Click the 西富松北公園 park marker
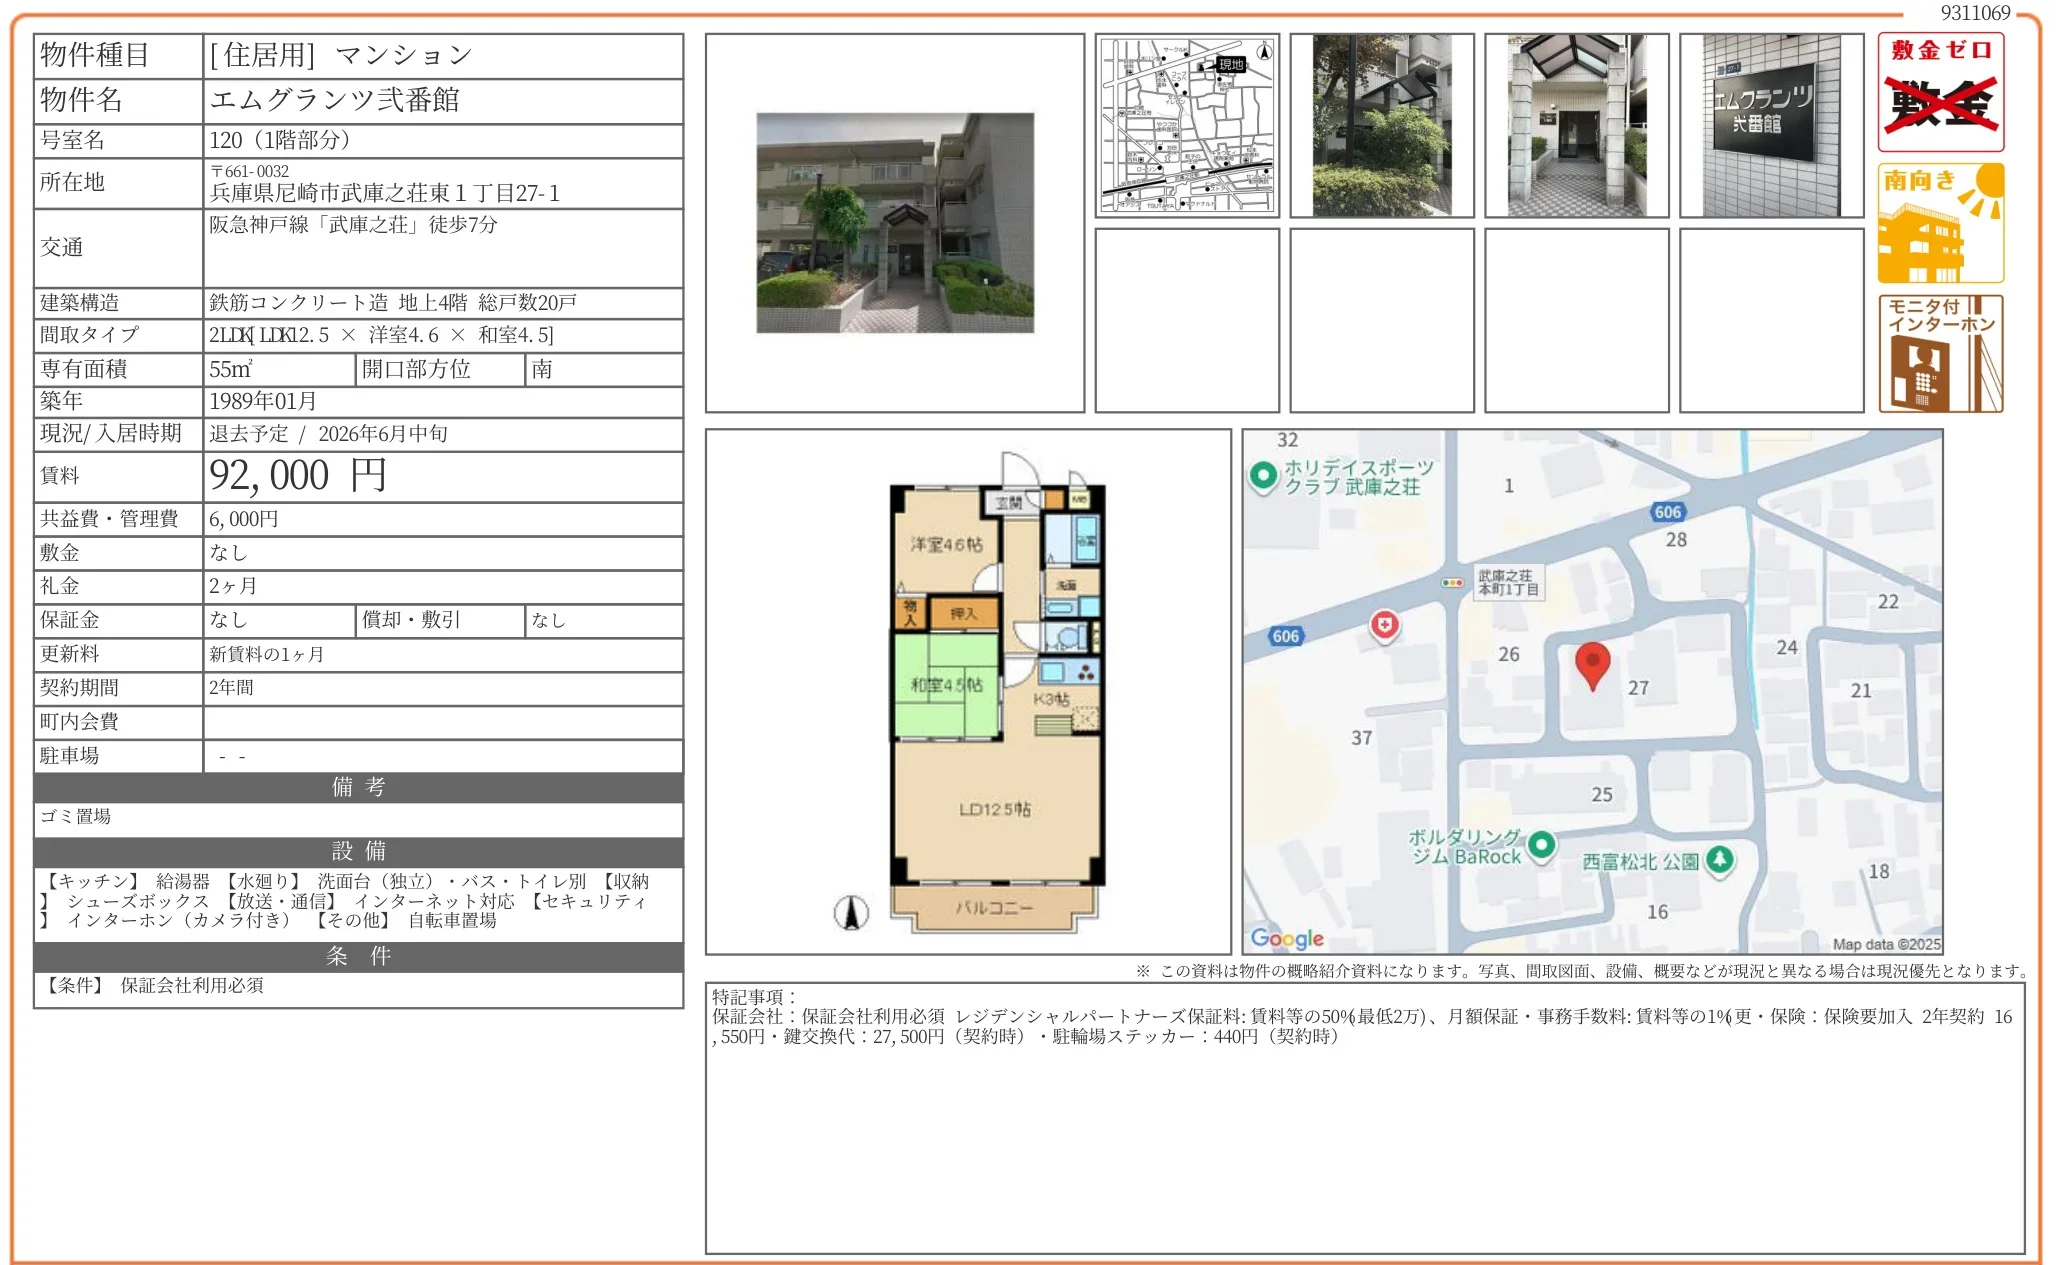2056x1265 pixels. [x=1719, y=859]
